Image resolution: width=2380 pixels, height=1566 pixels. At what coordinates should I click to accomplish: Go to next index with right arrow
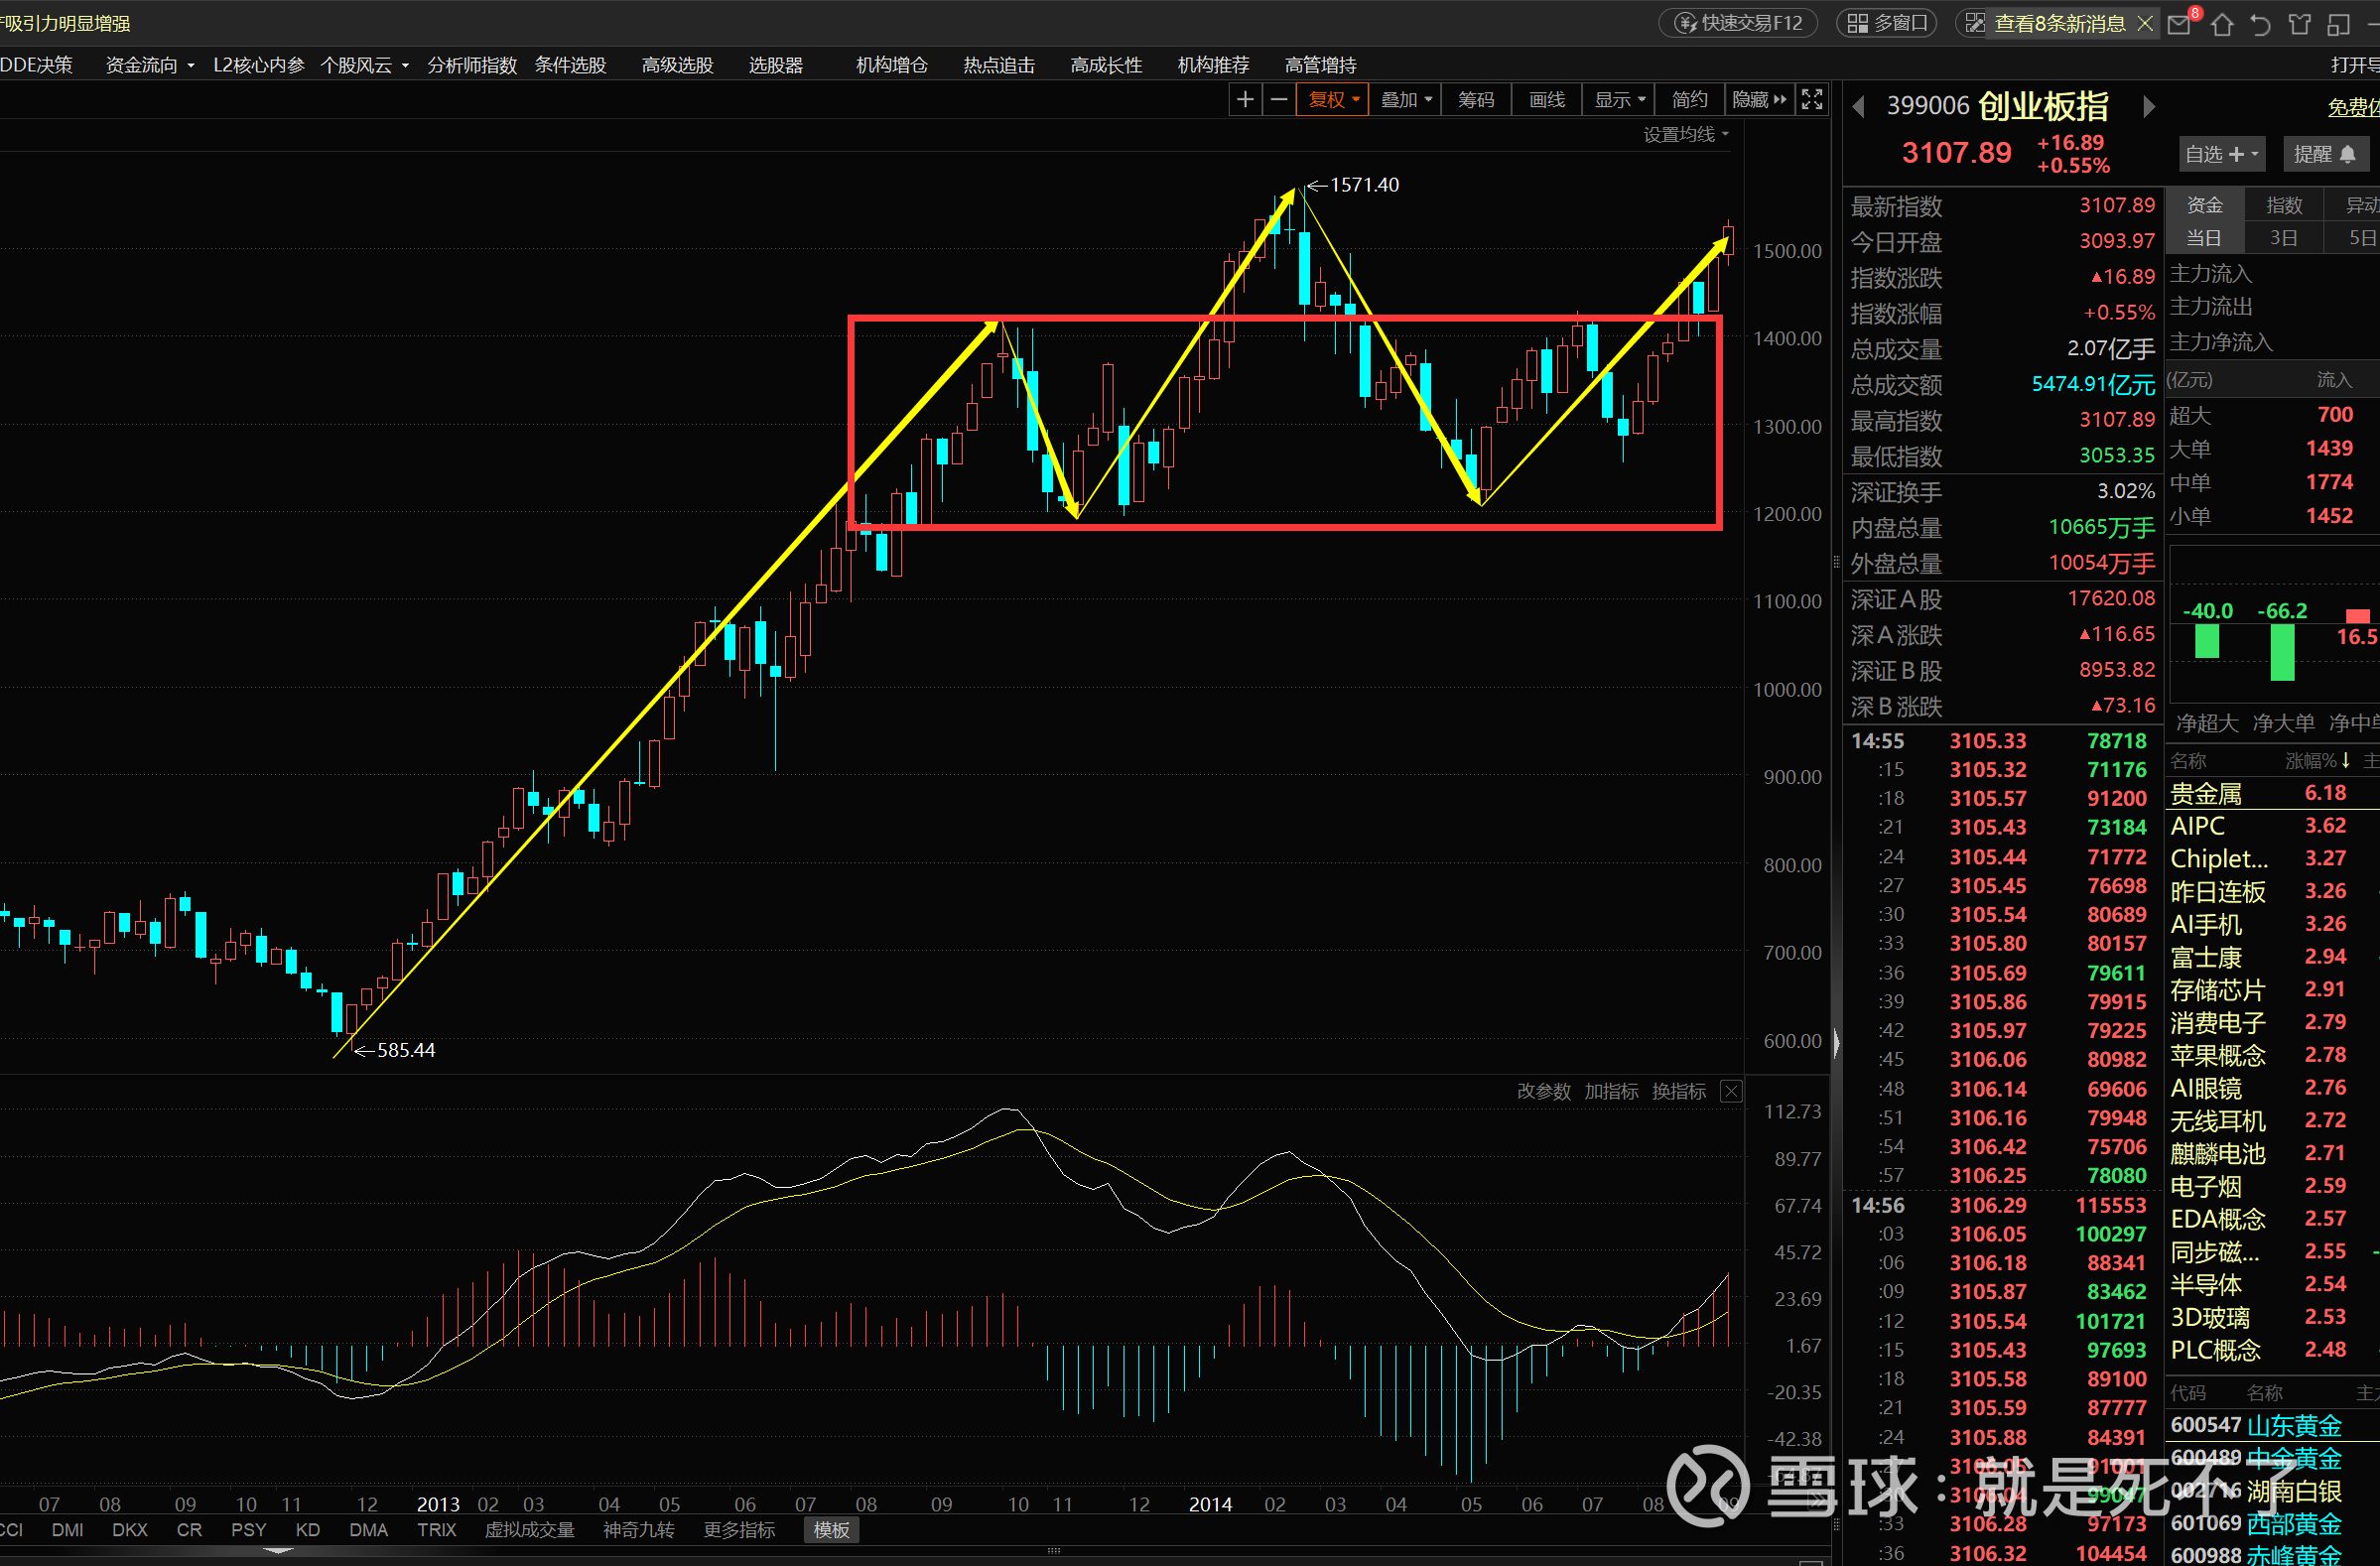coord(2148,107)
